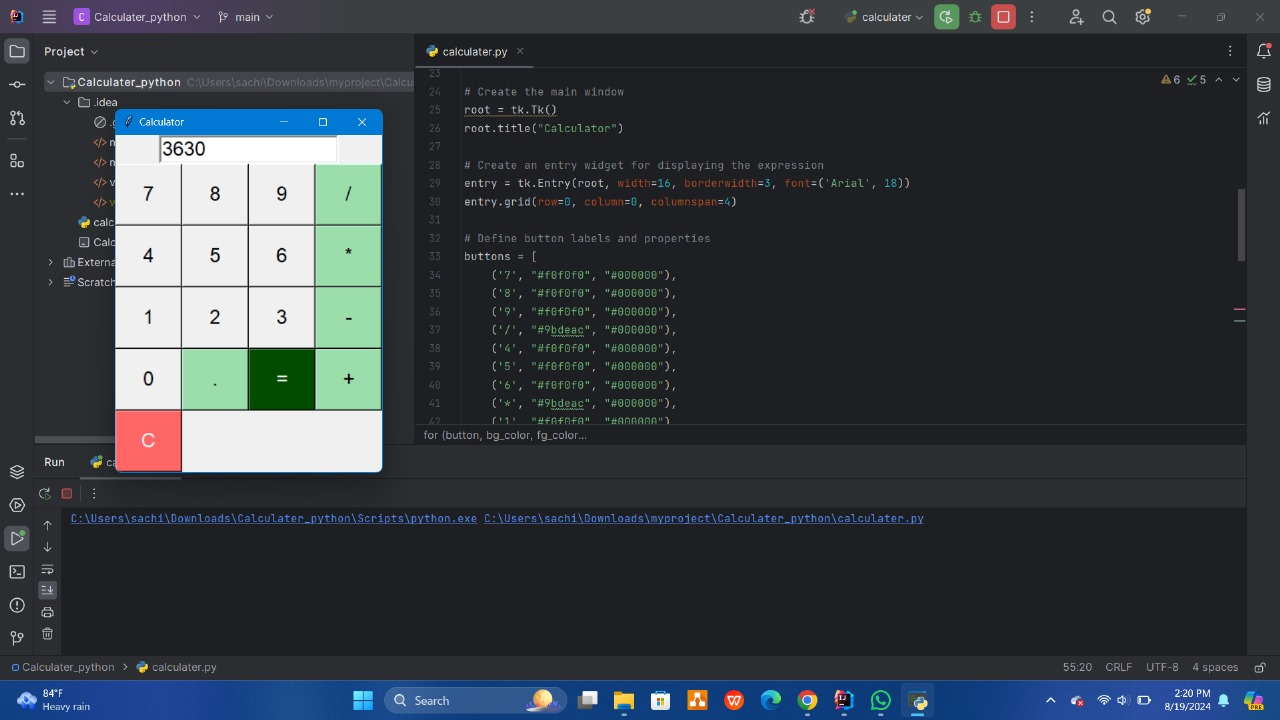
Task: Open the main hamburger menu
Action: click(x=49, y=17)
